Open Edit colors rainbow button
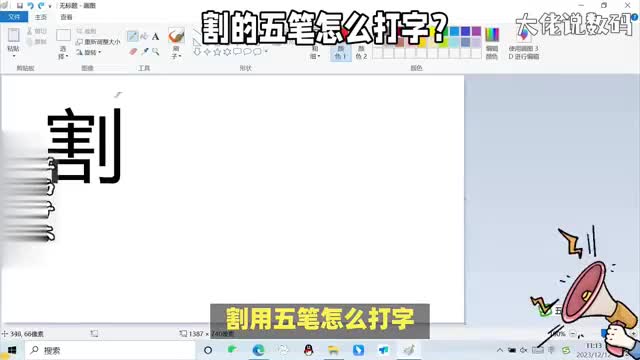 coord(492,43)
